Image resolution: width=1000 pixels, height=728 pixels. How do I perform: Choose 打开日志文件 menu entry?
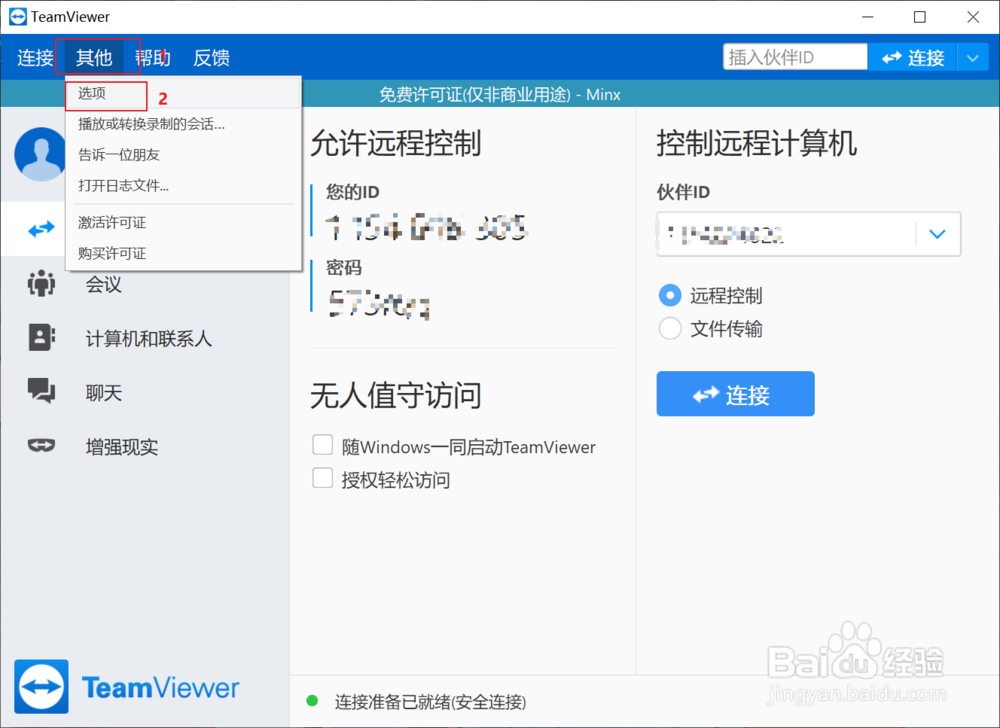tap(184, 186)
